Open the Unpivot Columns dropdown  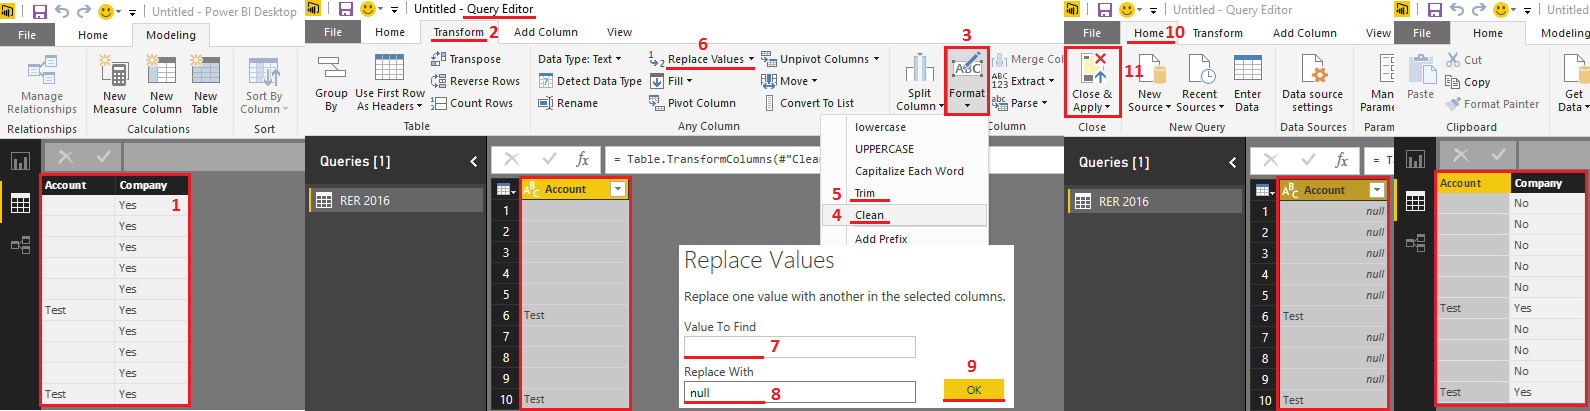[x=877, y=59]
